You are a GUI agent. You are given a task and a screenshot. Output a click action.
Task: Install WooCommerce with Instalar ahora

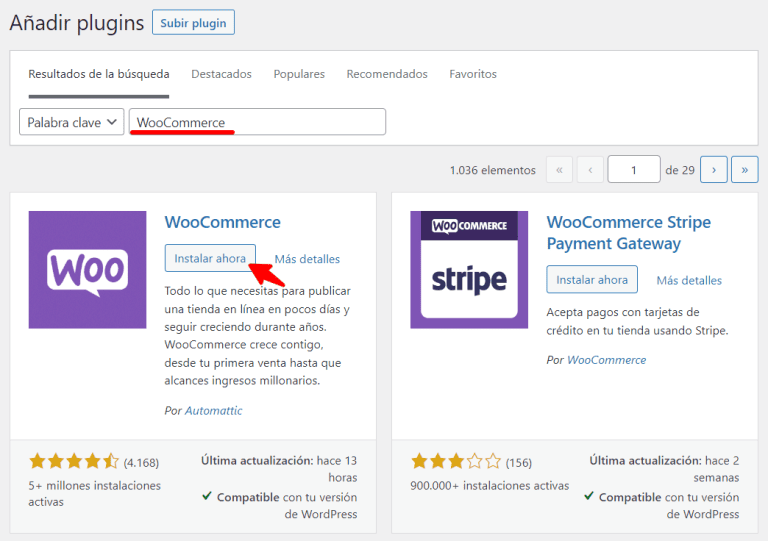210,258
